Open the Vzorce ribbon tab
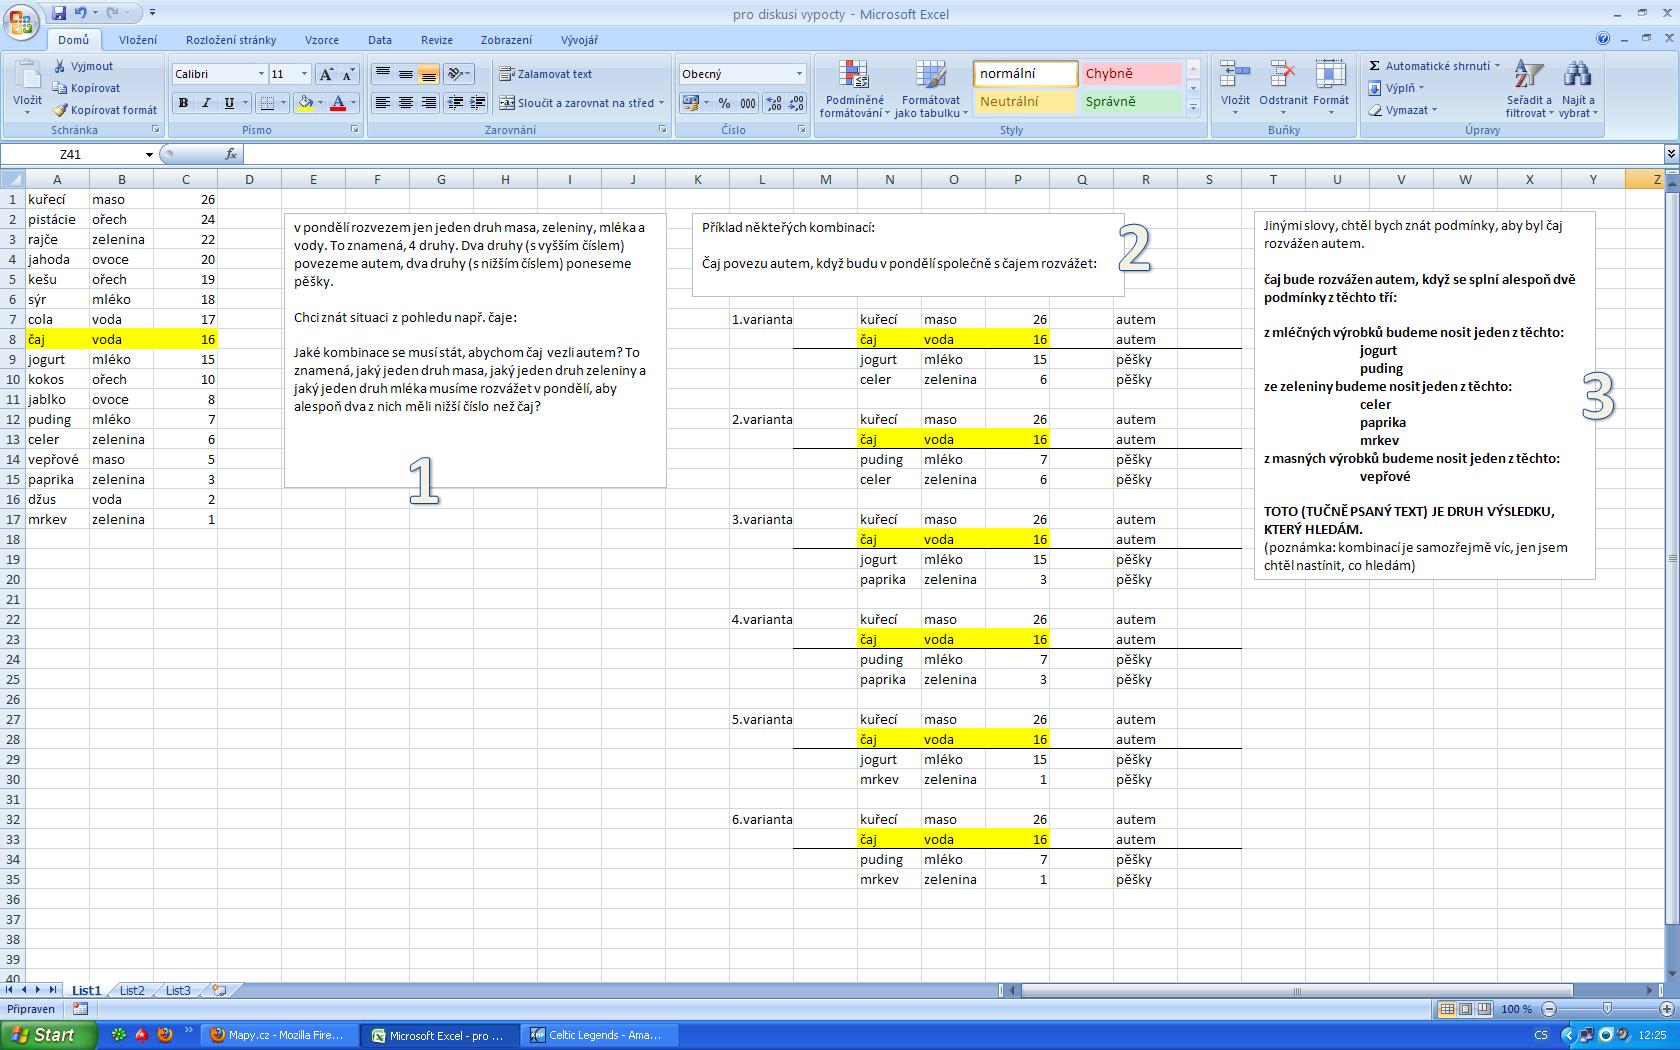This screenshot has height=1050, width=1680. point(321,40)
